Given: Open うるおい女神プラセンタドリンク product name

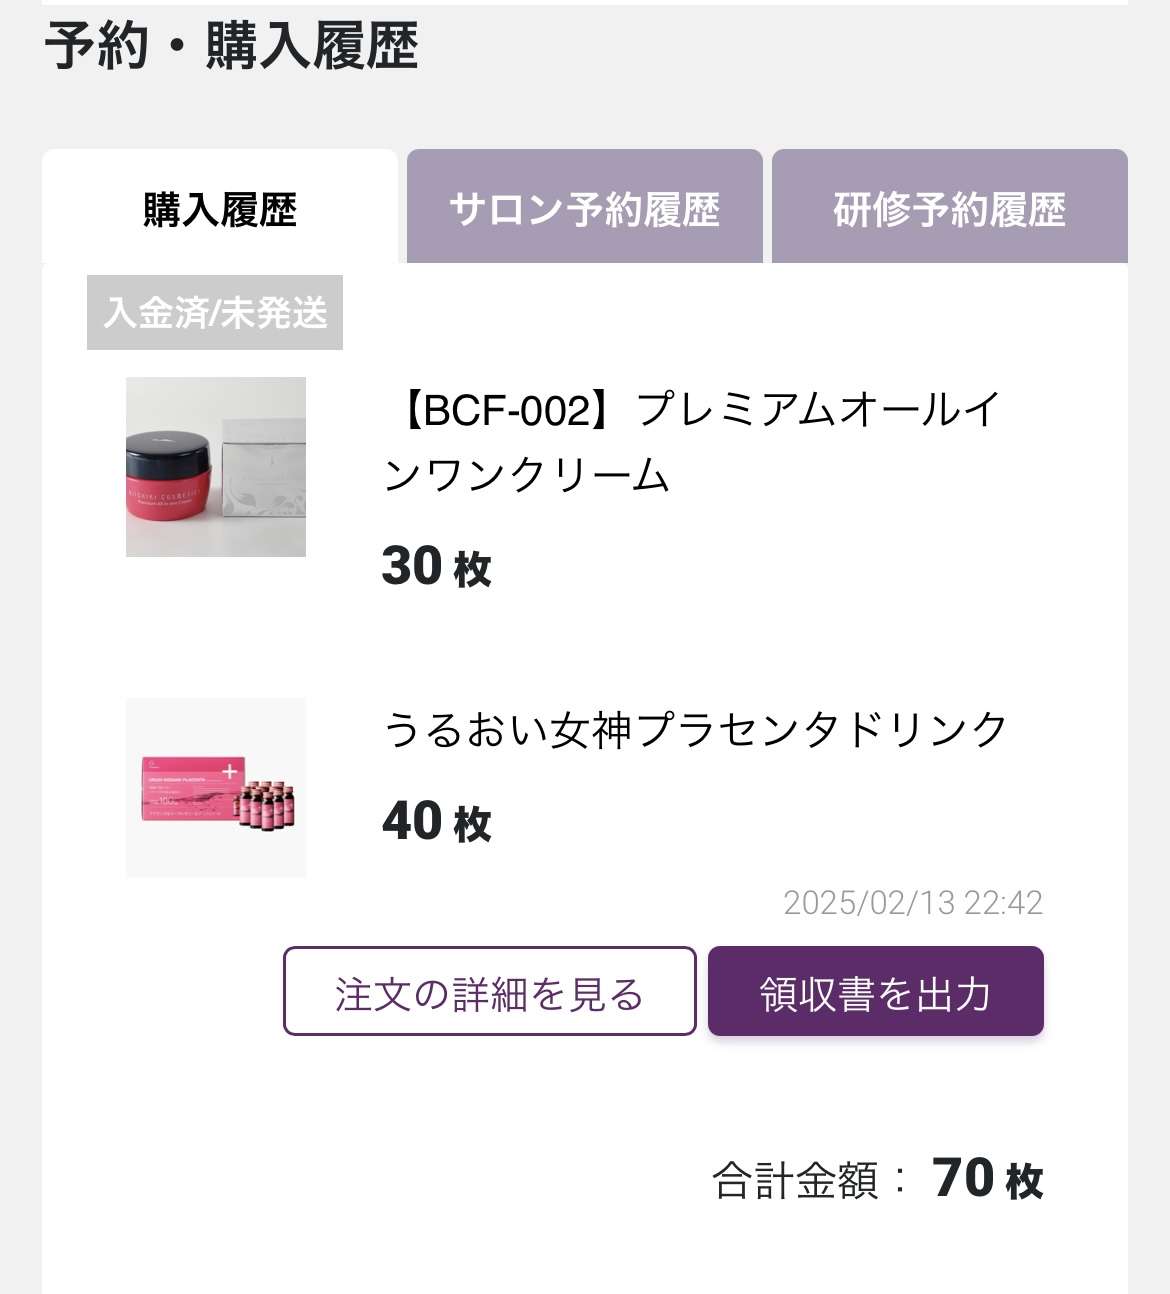Looking at the screenshot, I should 696,729.
